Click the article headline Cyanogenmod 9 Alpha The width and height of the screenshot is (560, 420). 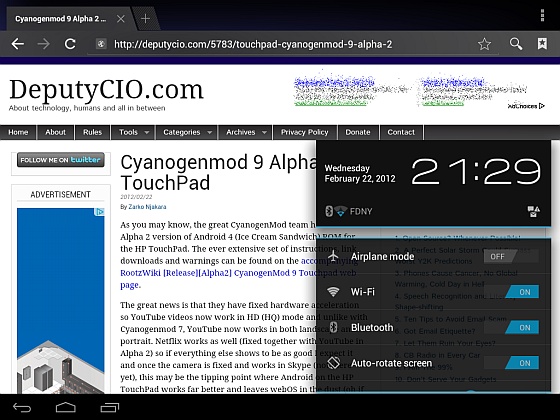pyautogui.click(x=219, y=172)
